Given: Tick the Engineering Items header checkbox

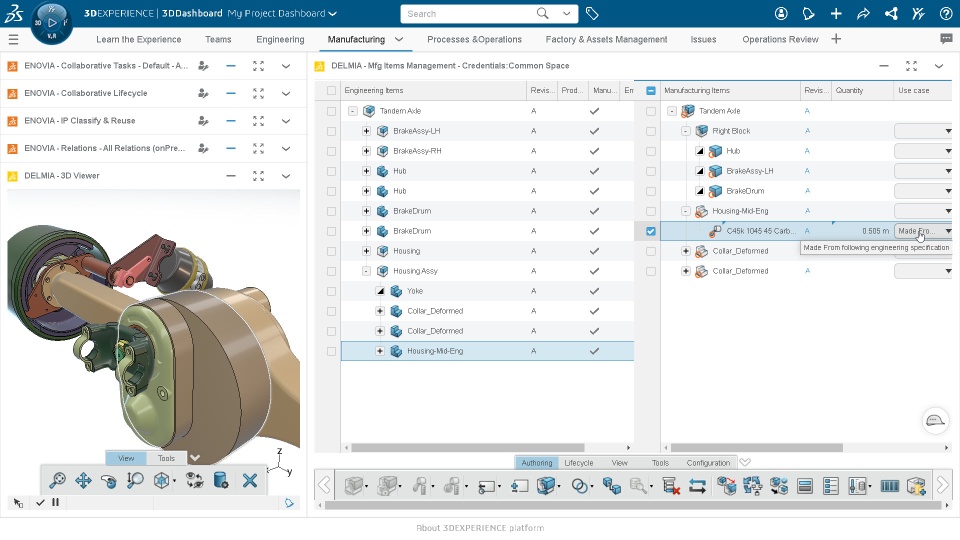Looking at the screenshot, I should point(331,91).
